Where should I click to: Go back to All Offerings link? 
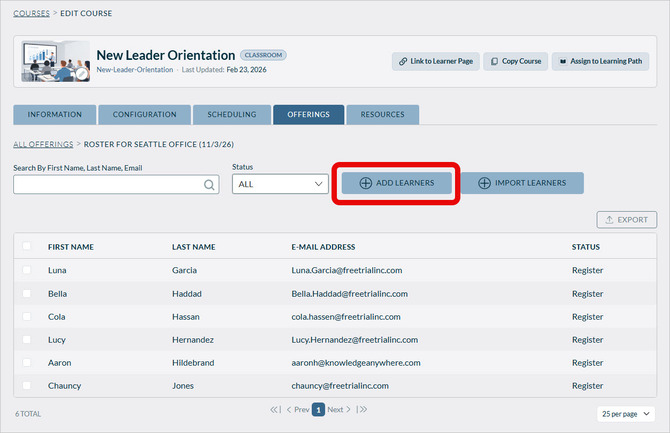[43, 144]
